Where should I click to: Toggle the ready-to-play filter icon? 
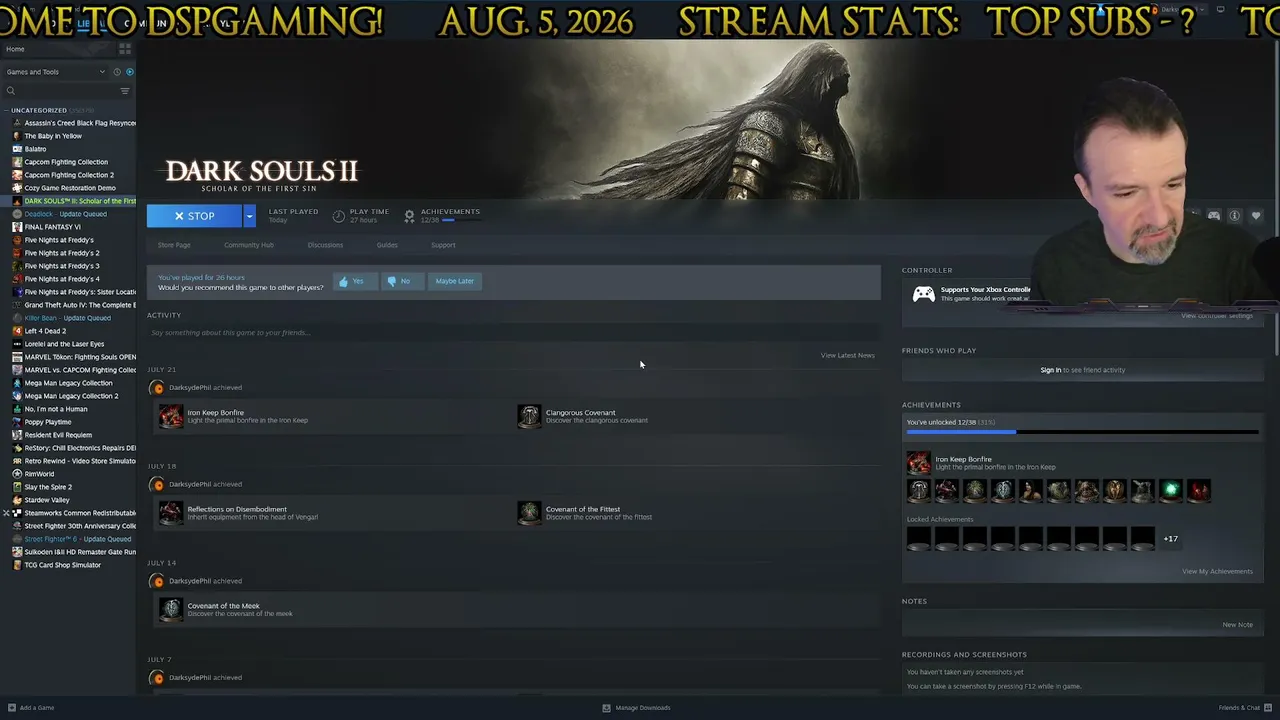click(x=129, y=72)
